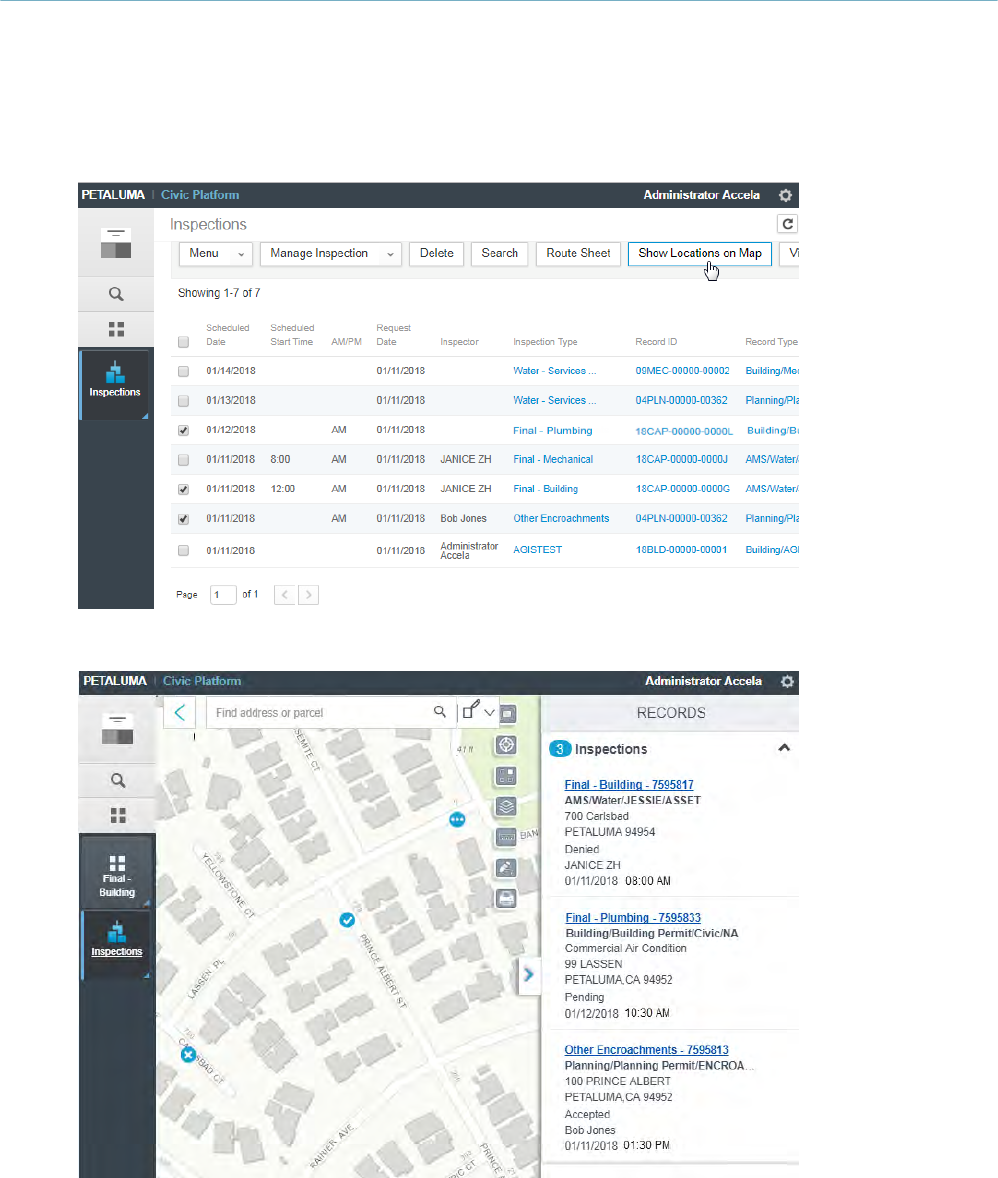Collapse the Inspections records section
This screenshot has height=1178, width=998.
(x=784, y=748)
